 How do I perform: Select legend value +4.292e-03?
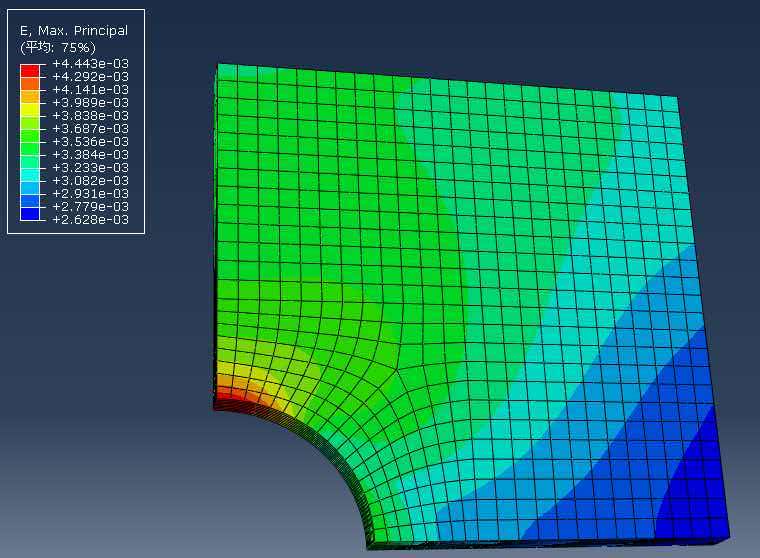click(x=90, y=77)
